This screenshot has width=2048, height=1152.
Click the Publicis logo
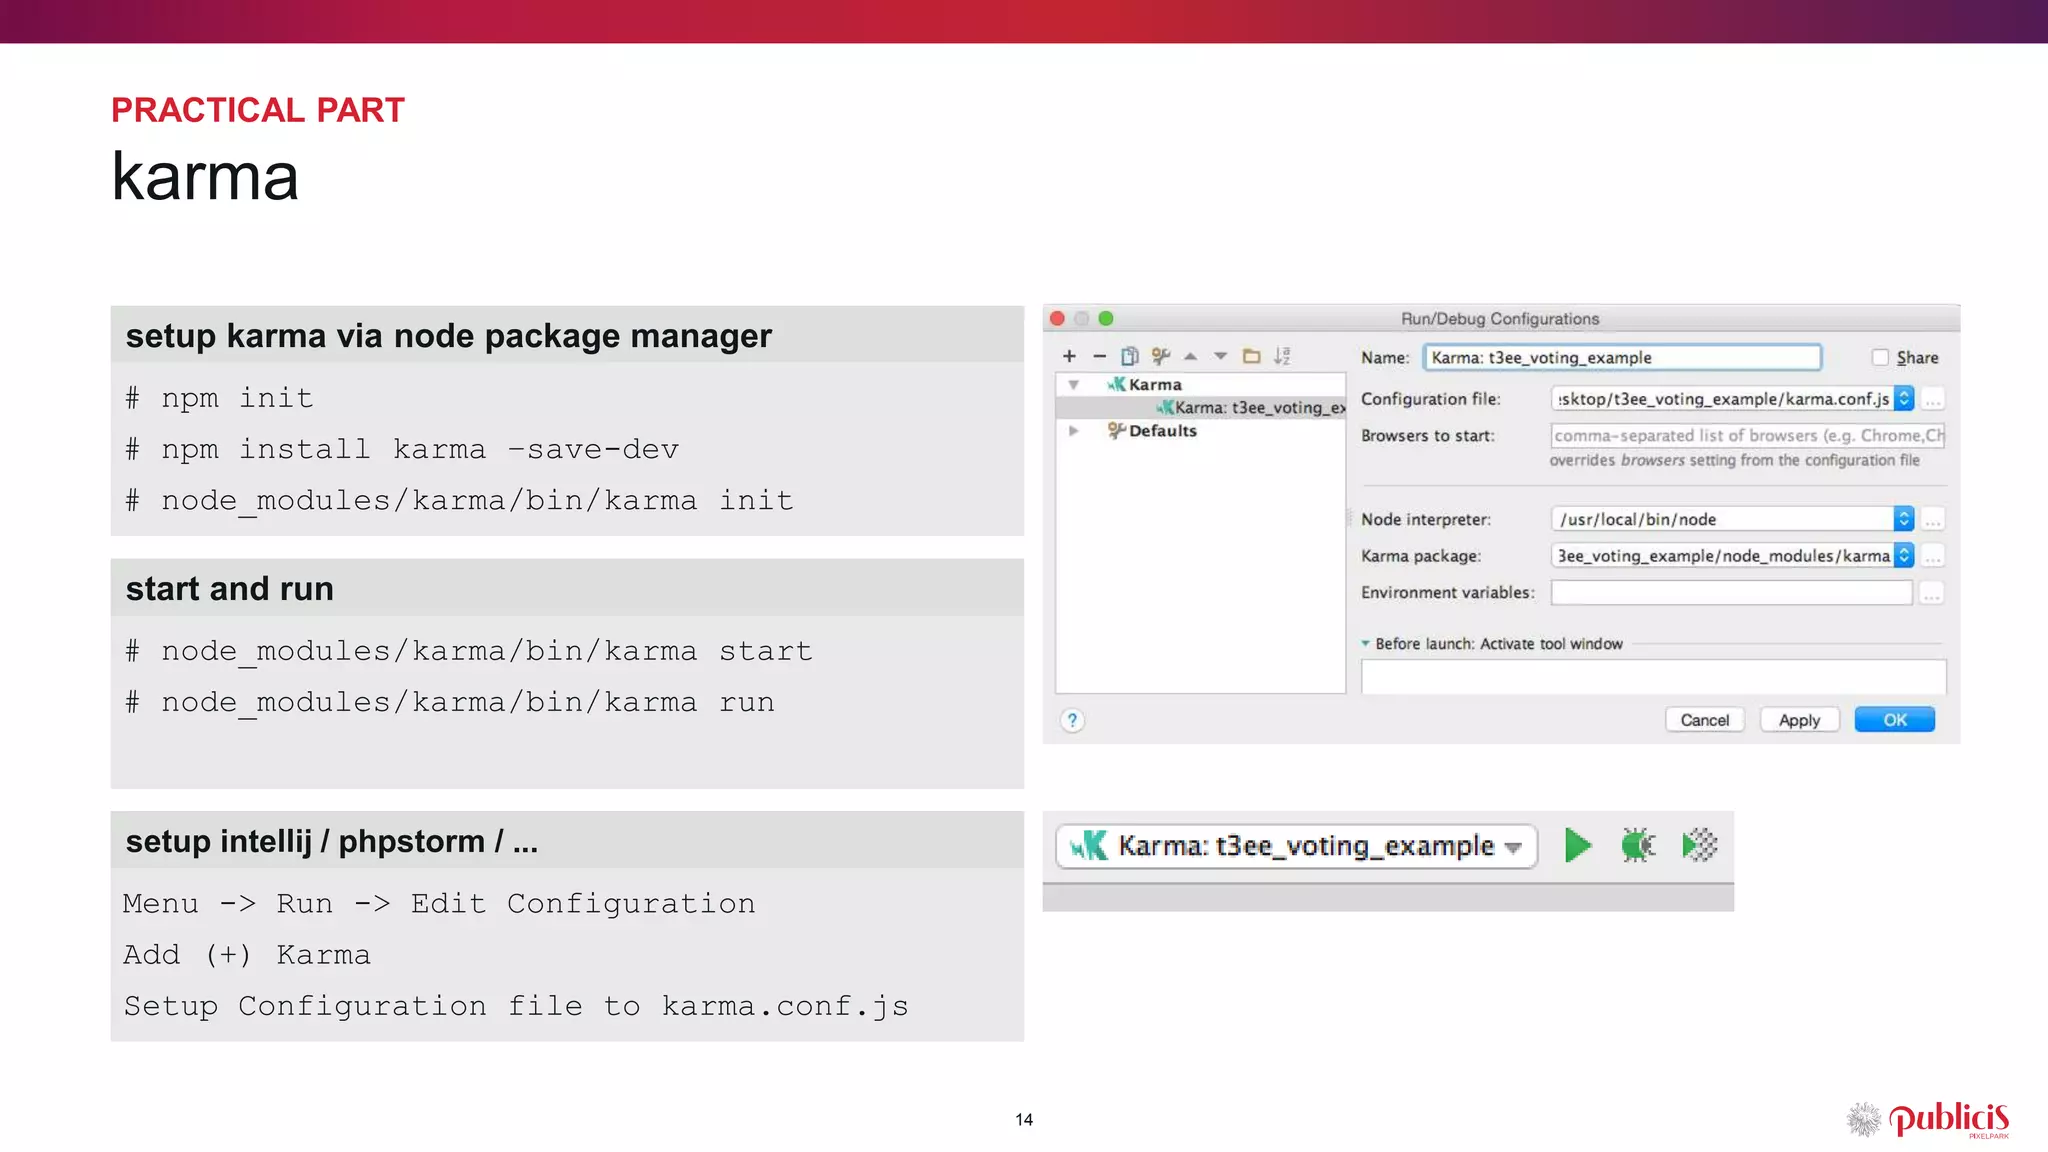(1928, 1120)
